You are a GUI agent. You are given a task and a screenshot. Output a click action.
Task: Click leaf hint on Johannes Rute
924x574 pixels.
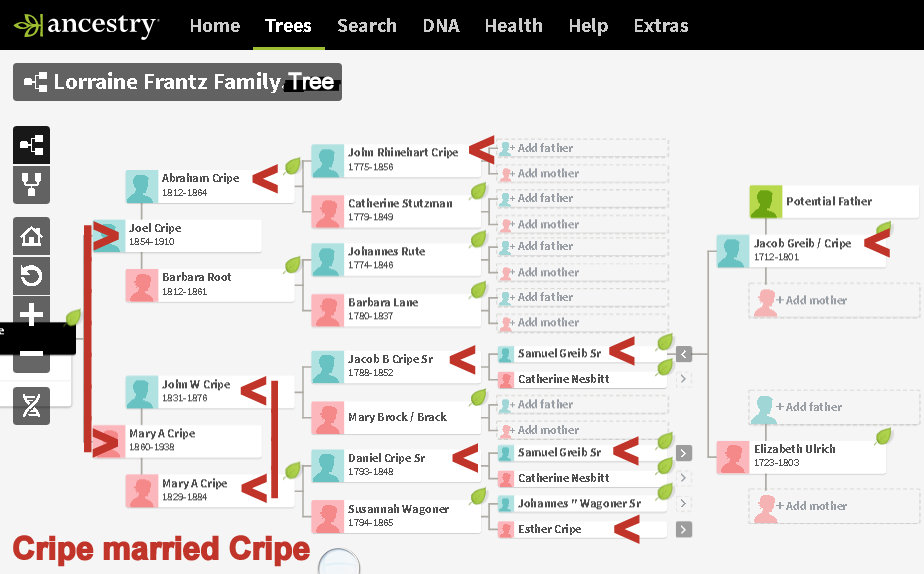coord(478,239)
